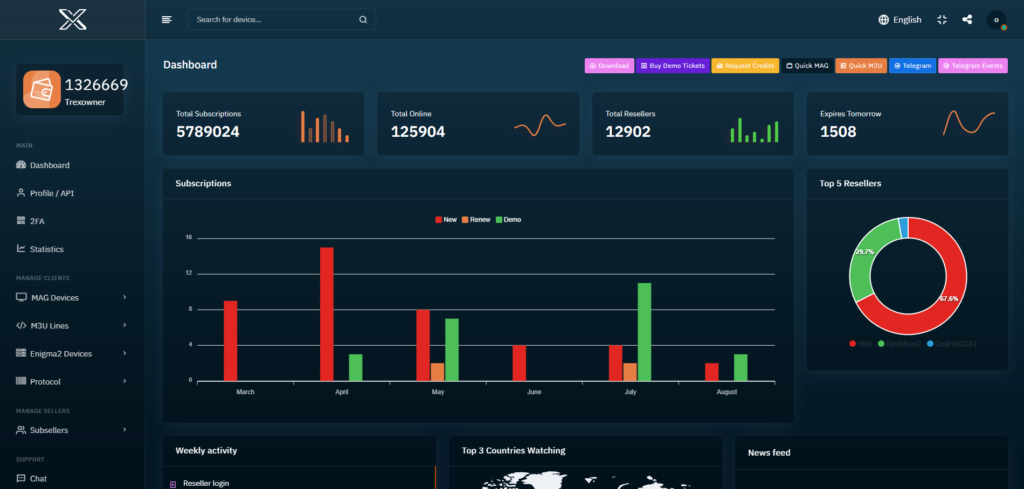Click the globe language icon
The width and height of the screenshot is (1024, 489).
point(884,19)
